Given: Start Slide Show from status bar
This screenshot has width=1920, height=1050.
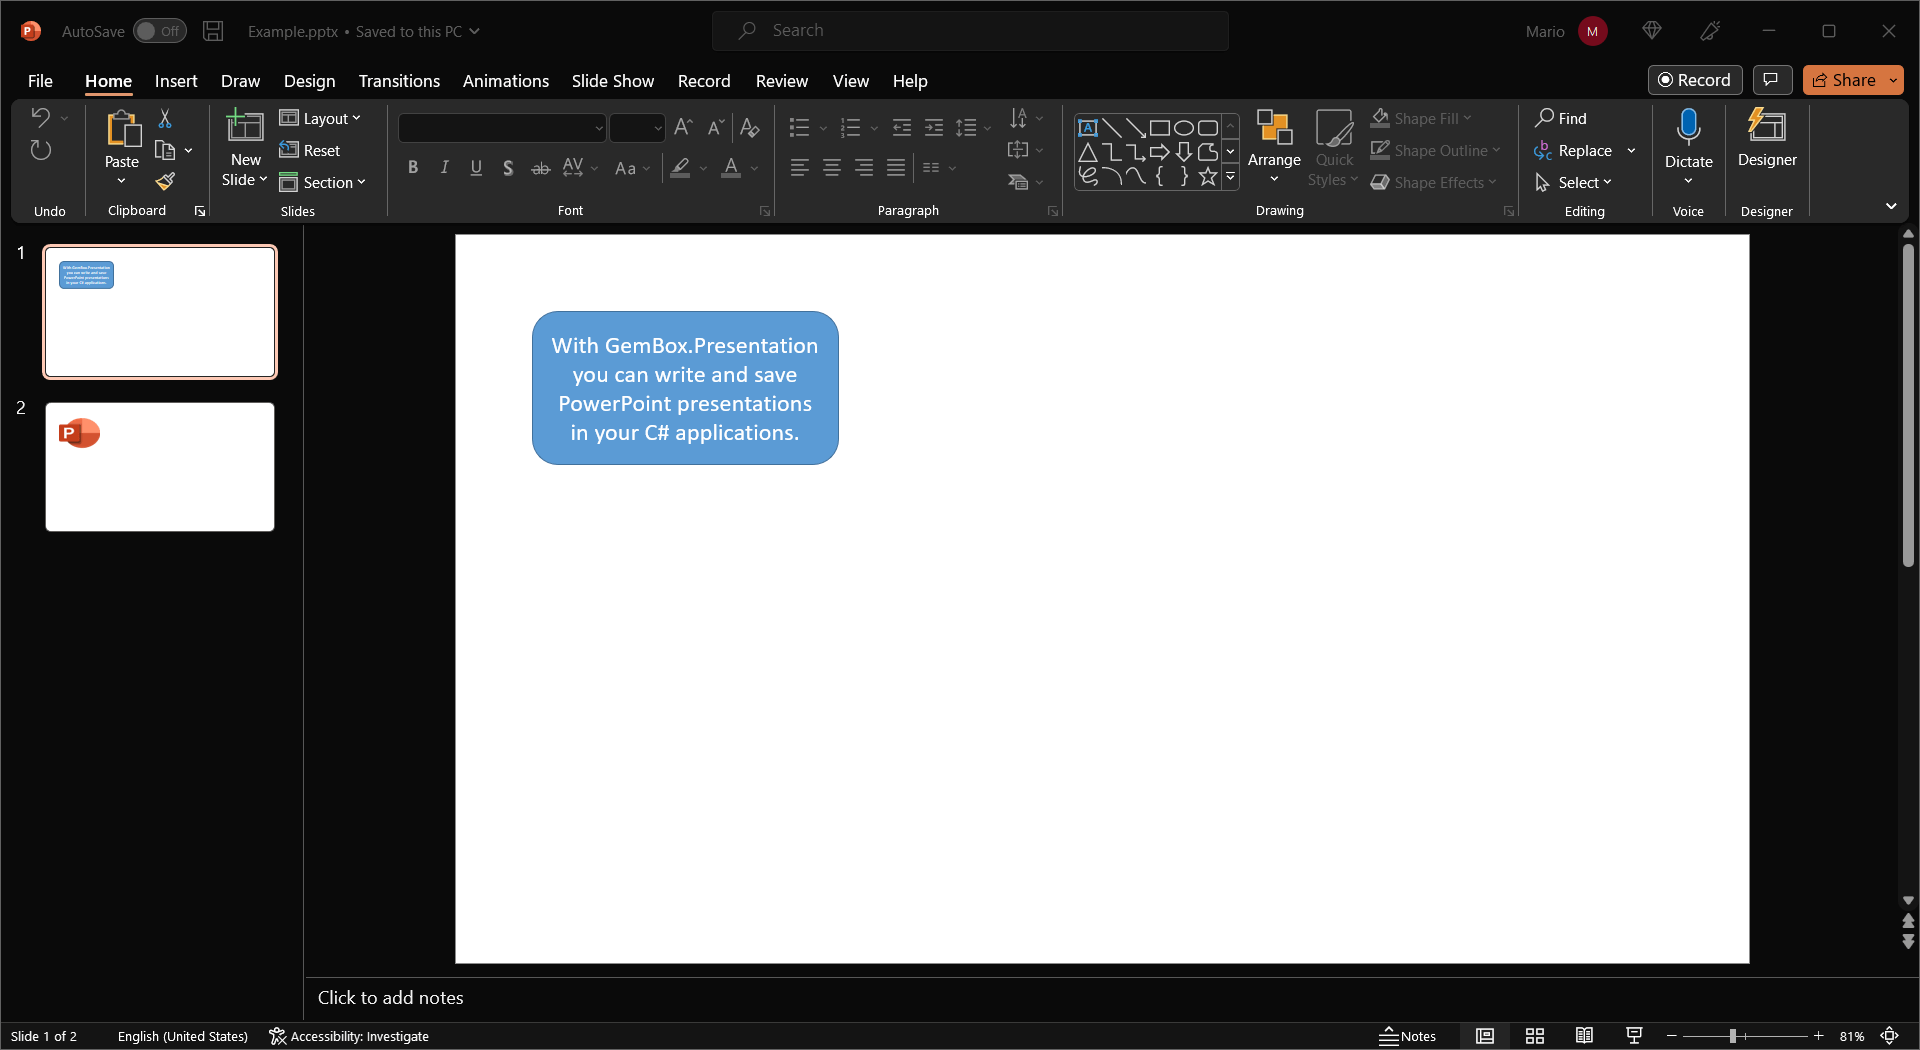Looking at the screenshot, I should pos(1634,1036).
